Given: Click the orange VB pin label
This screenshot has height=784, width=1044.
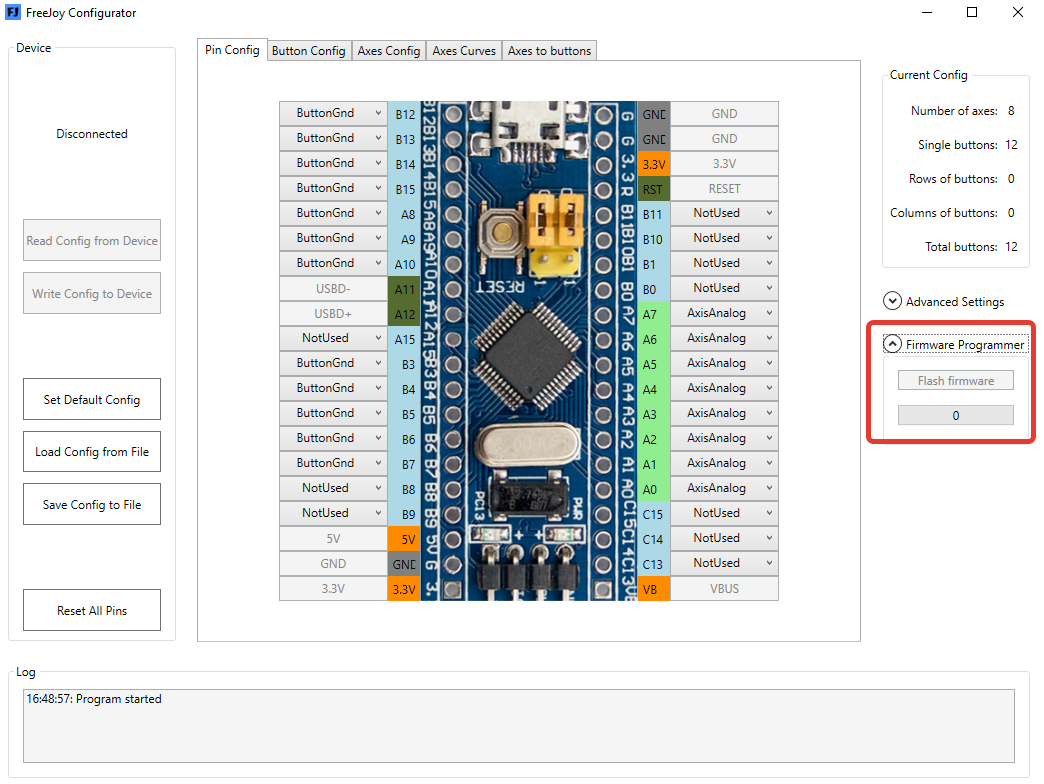Looking at the screenshot, I should pyautogui.click(x=654, y=589).
